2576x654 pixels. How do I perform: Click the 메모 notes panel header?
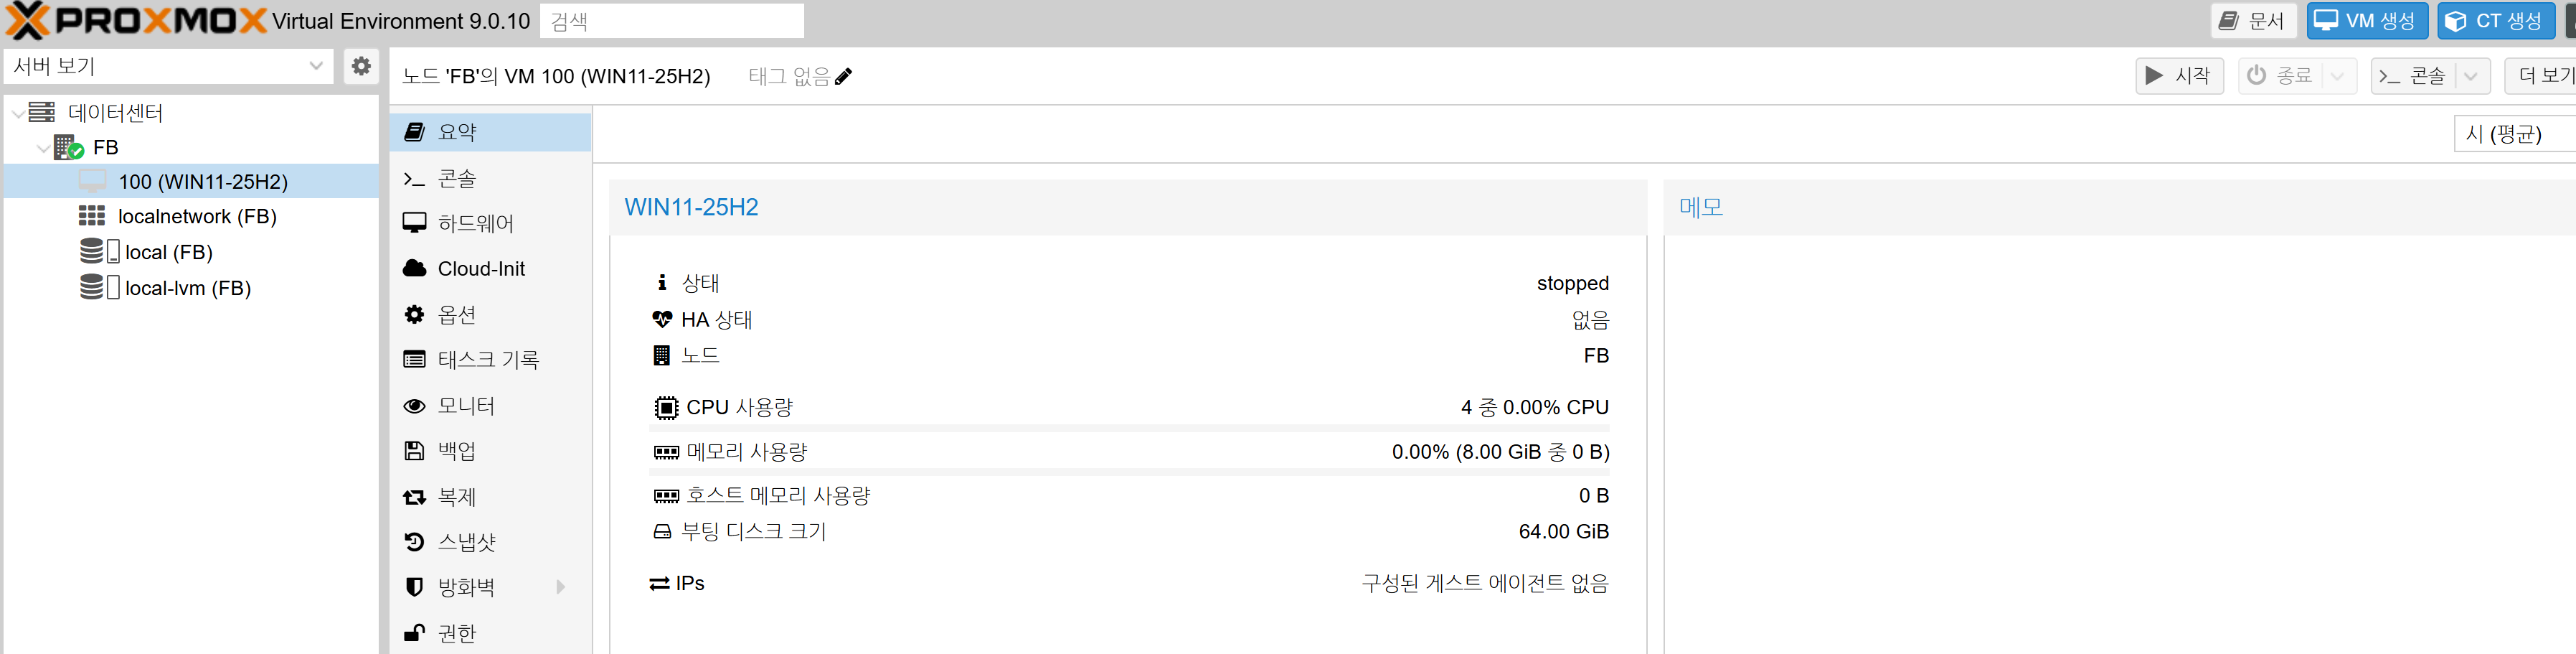coord(1701,207)
